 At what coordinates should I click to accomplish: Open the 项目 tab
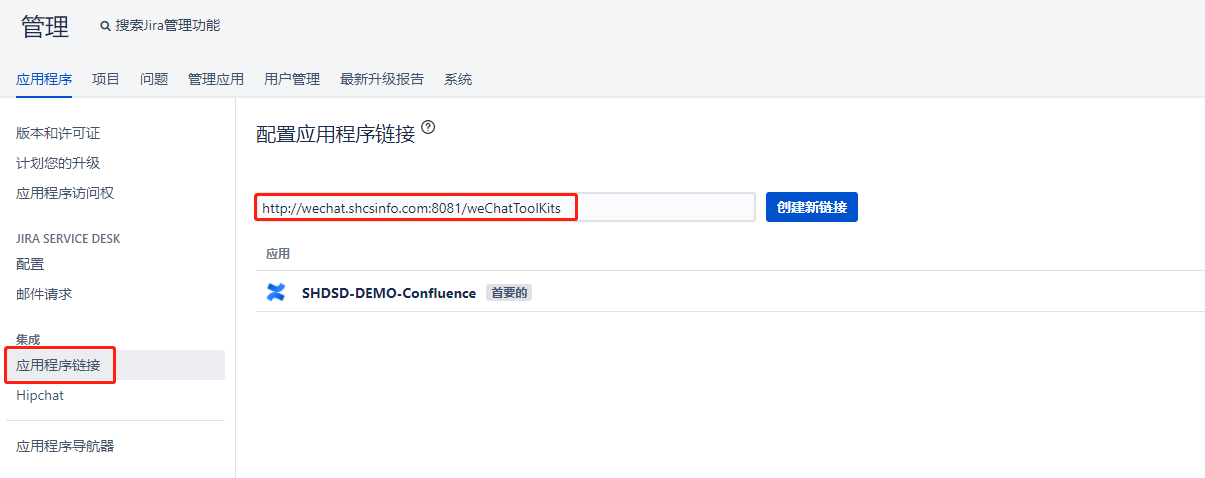(106, 79)
